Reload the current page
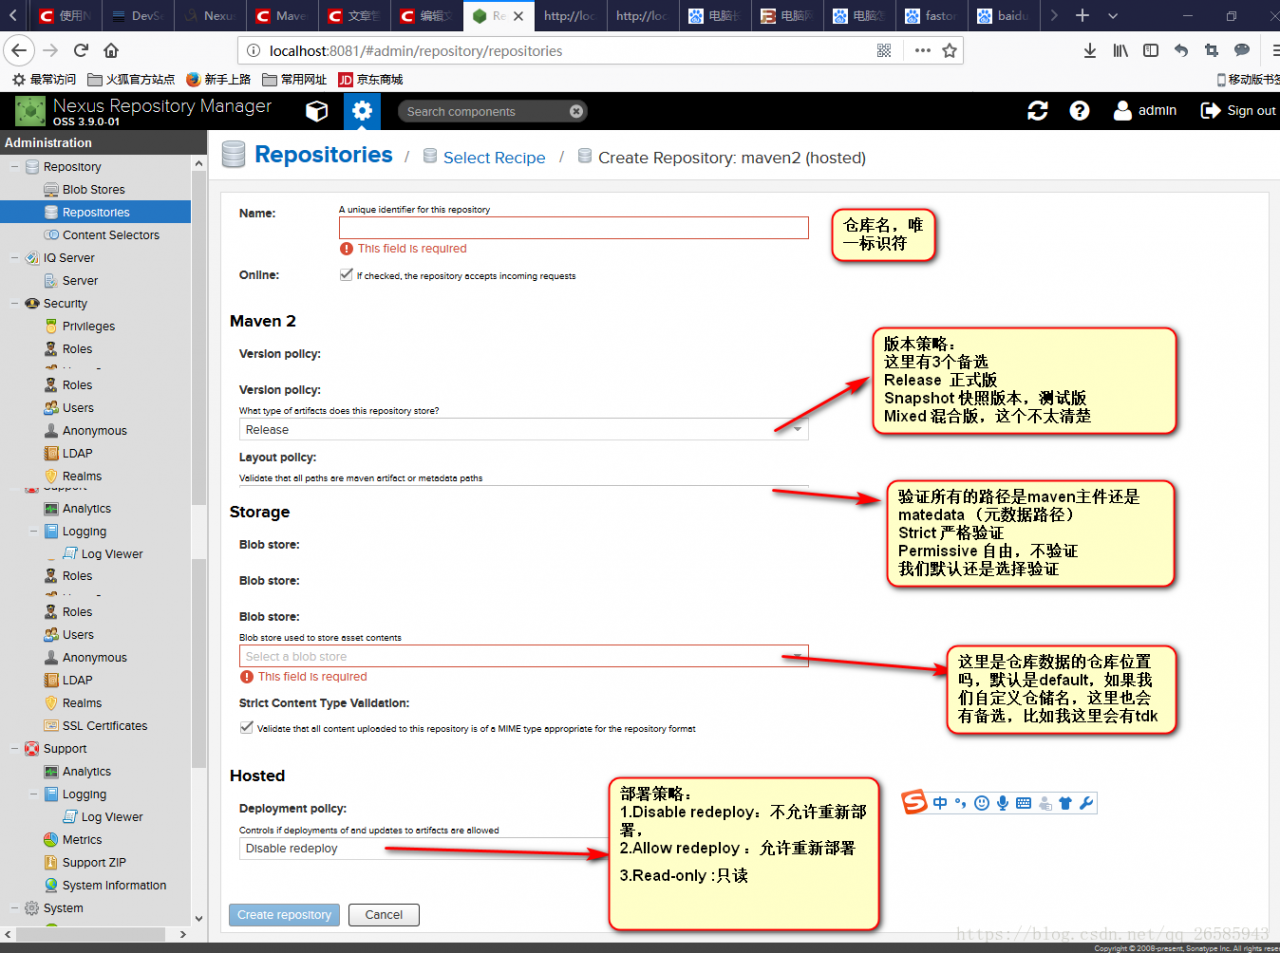Image resolution: width=1280 pixels, height=953 pixels. (x=81, y=50)
